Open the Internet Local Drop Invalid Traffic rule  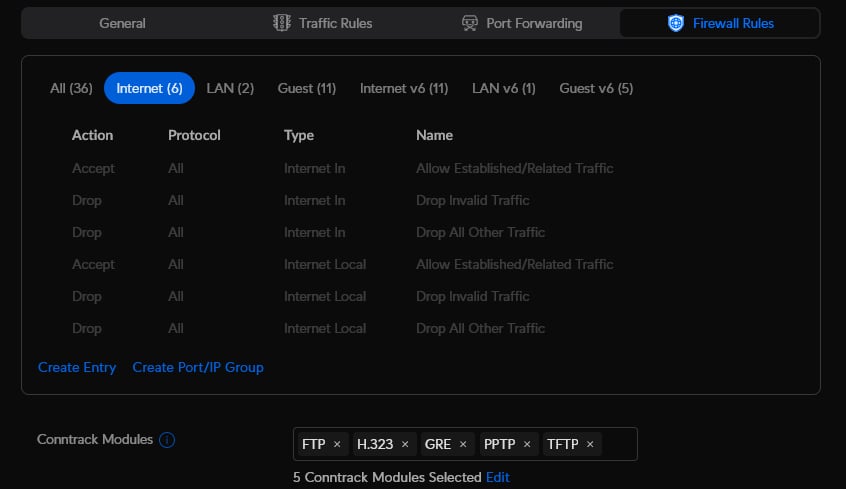coord(473,296)
